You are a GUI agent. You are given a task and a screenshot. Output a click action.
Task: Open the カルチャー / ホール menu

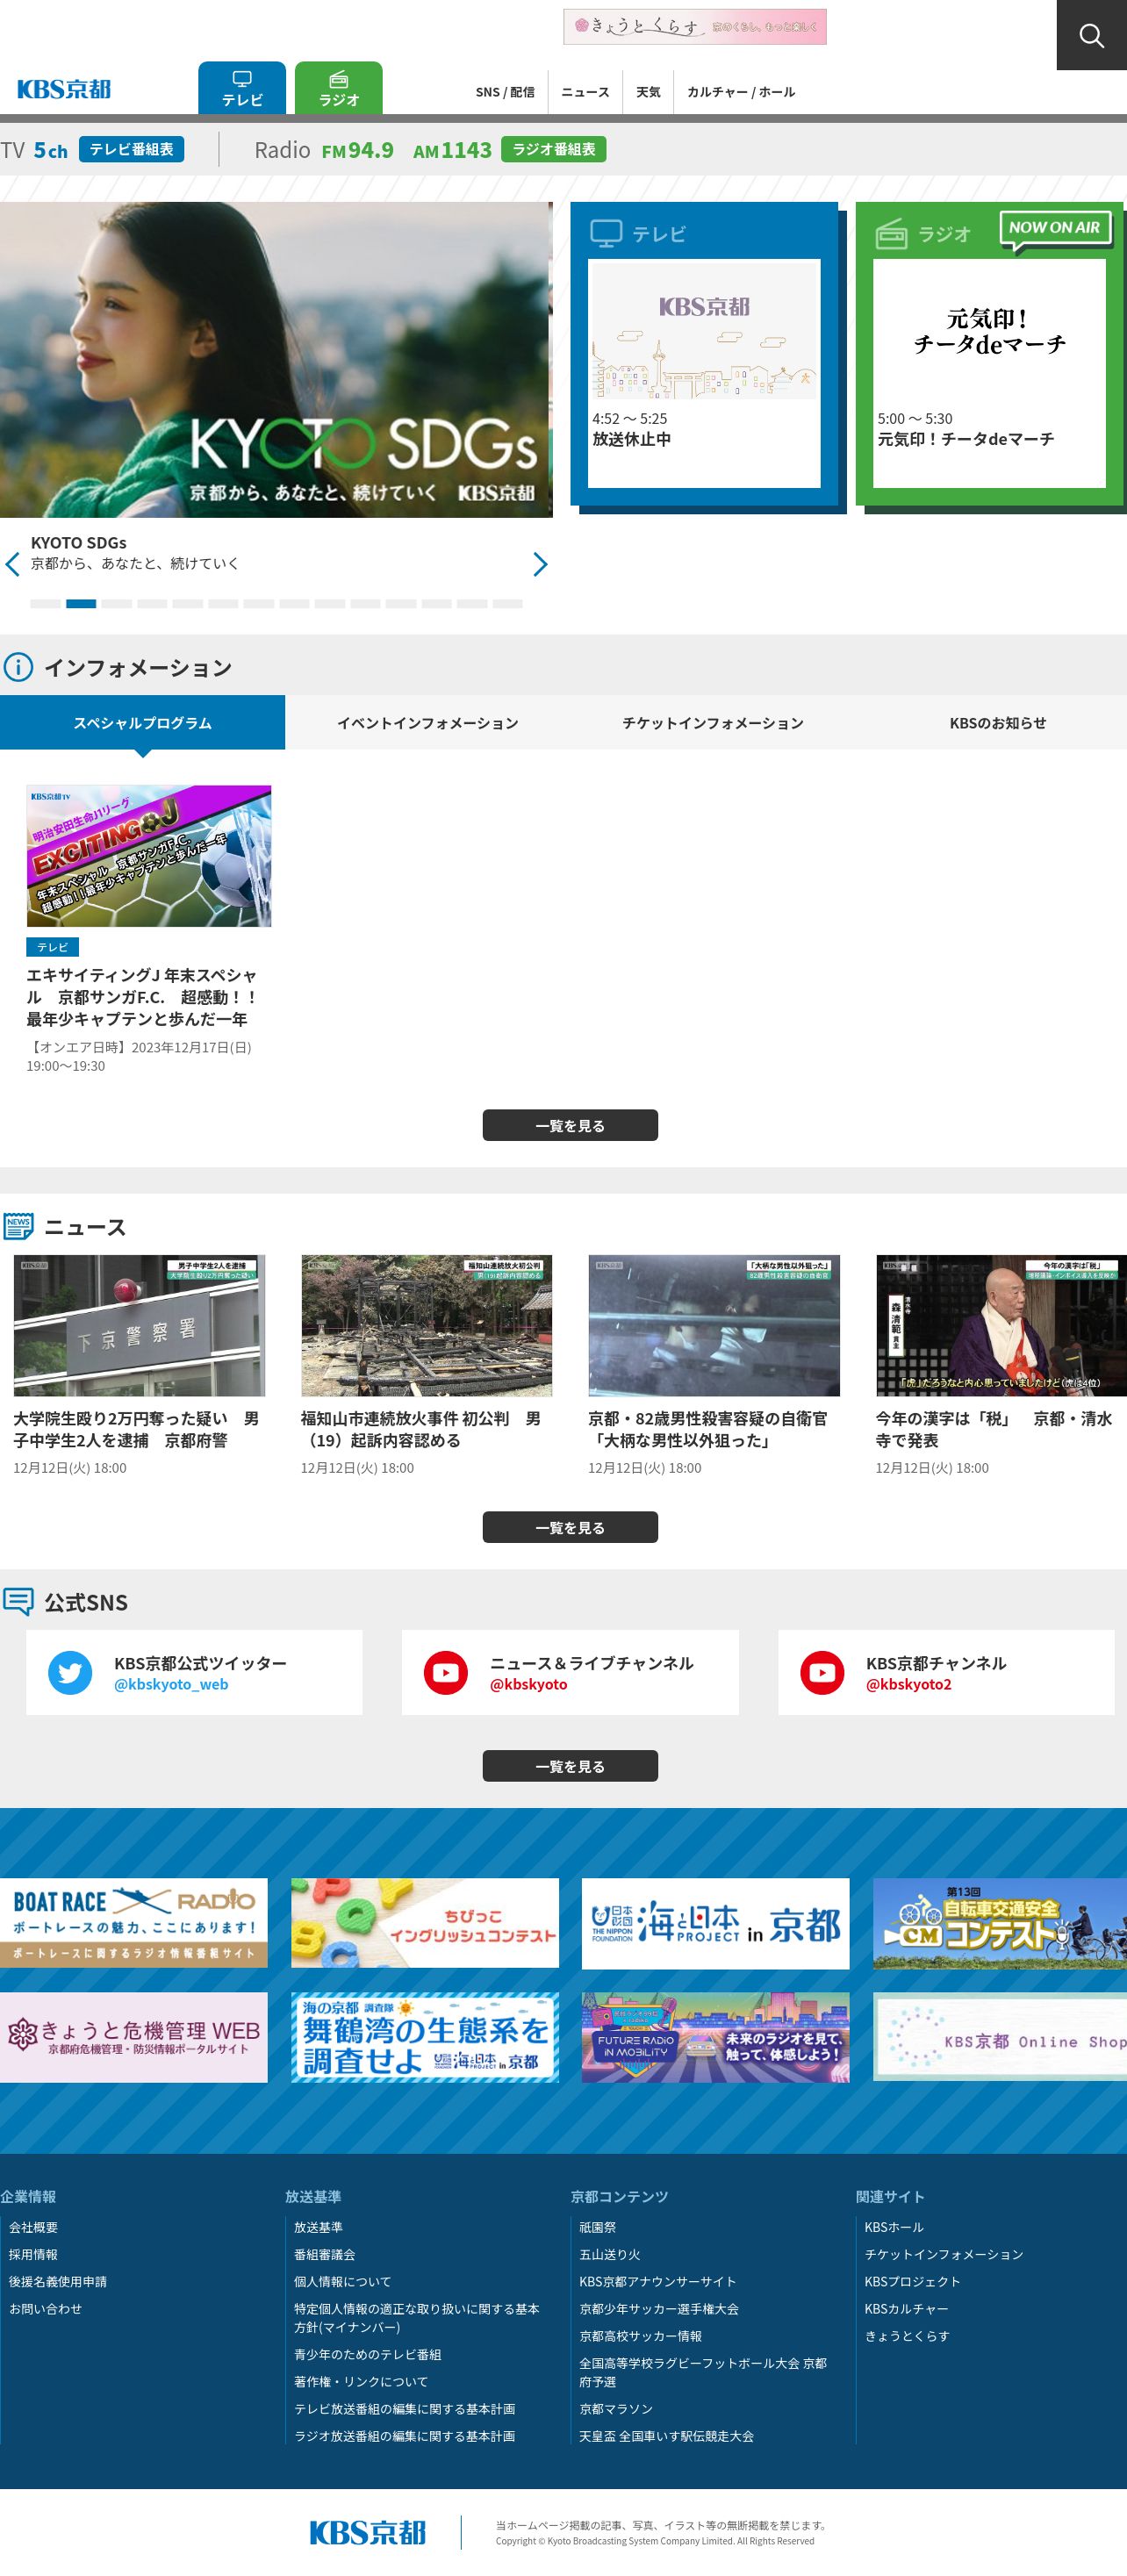click(741, 92)
